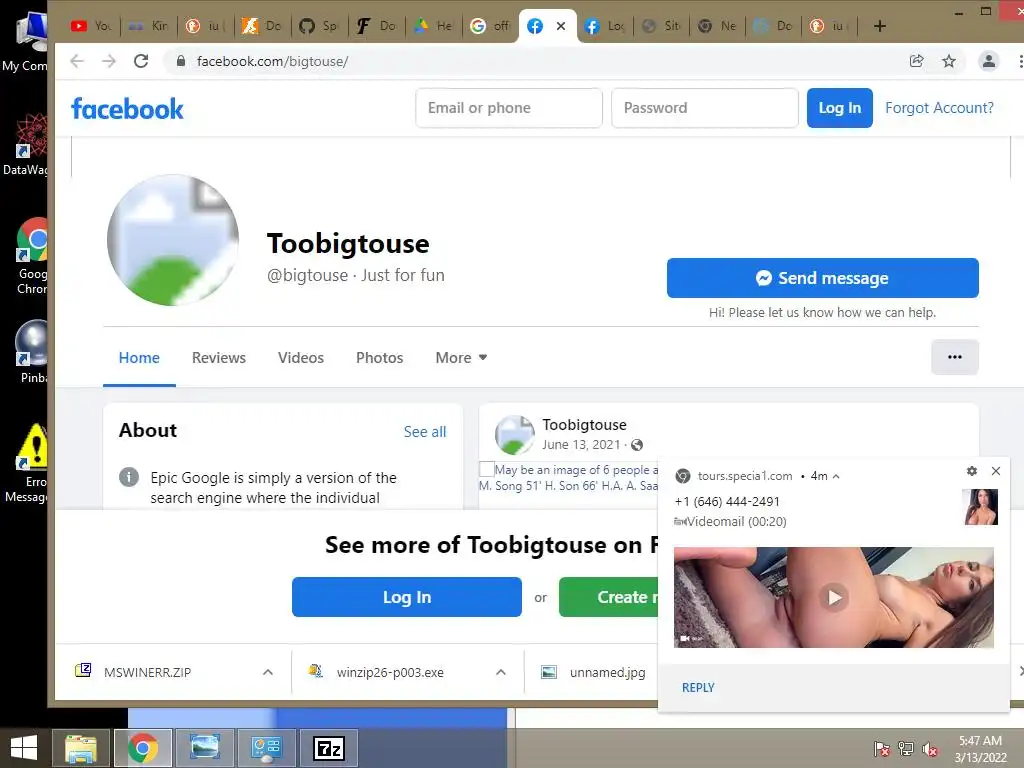
Task: Expand the More dropdown
Action: click(x=461, y=358)
